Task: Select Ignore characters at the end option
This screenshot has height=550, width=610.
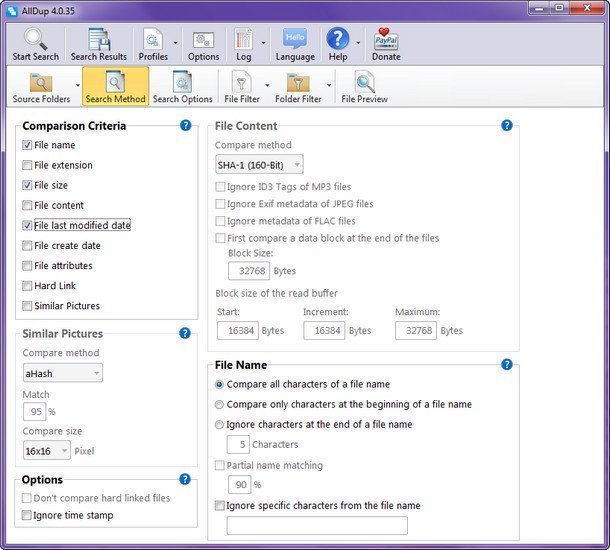Action: click(x=219, y=424)
